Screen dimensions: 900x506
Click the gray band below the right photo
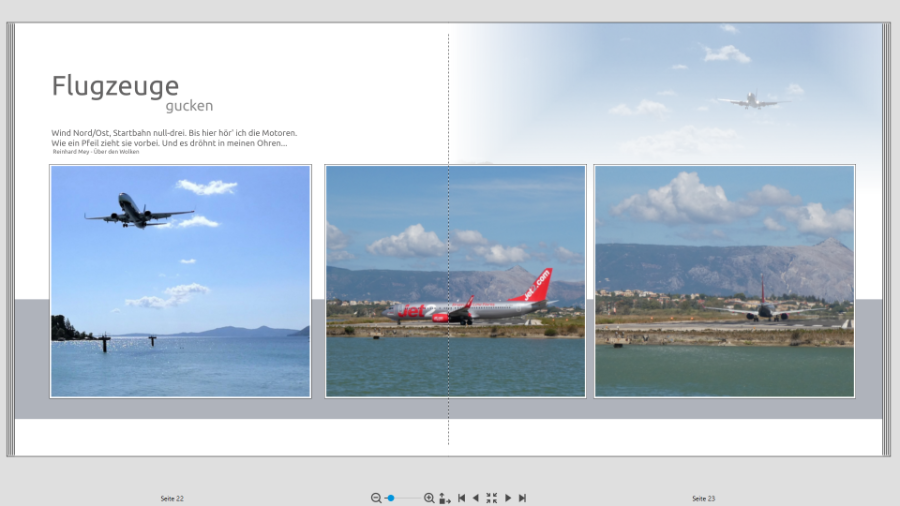(724, 408)
